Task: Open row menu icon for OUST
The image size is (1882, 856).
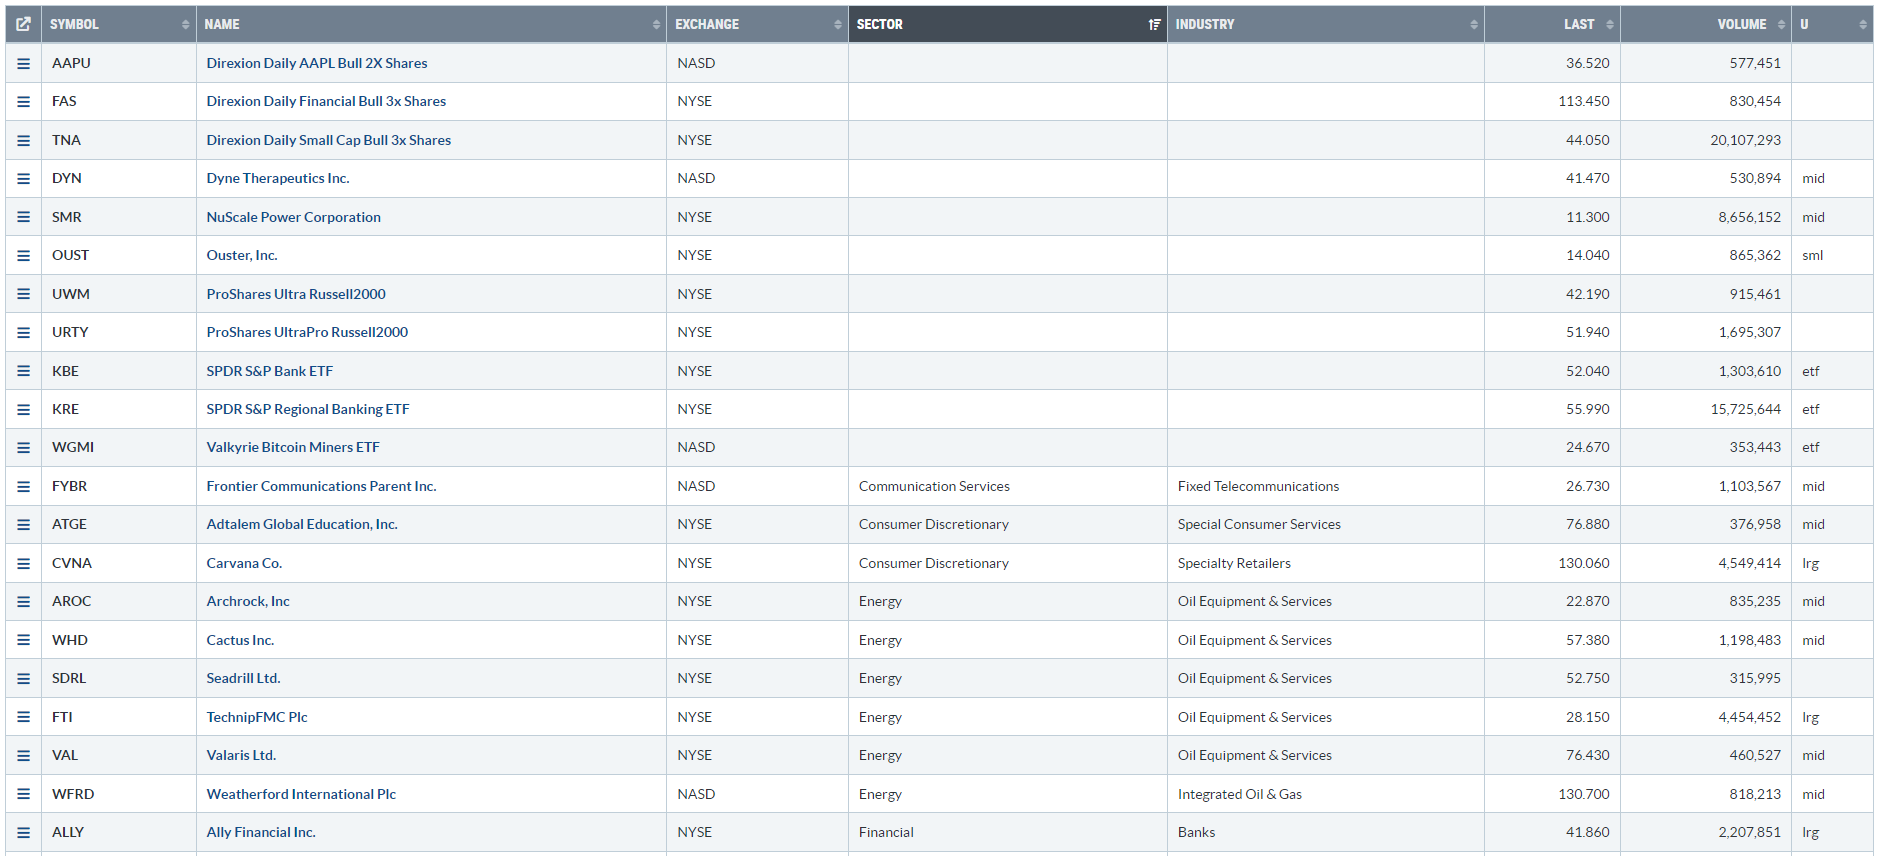Action: (23, 256)
